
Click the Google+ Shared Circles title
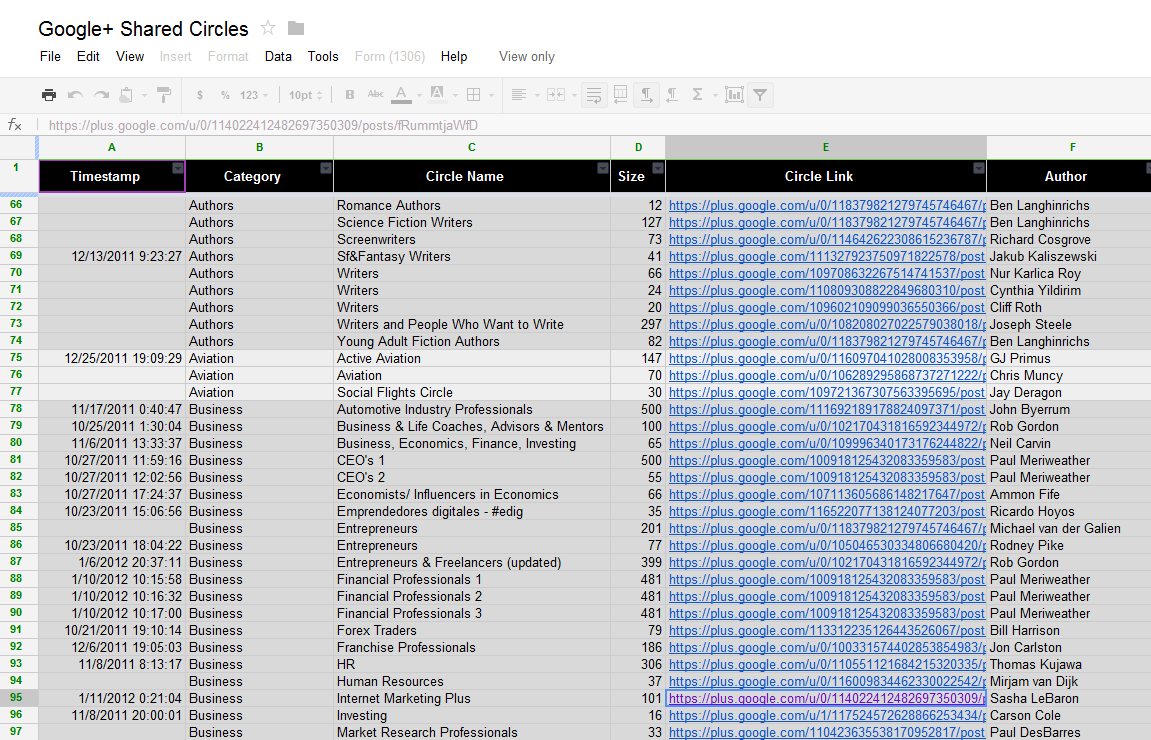[143, 29]
